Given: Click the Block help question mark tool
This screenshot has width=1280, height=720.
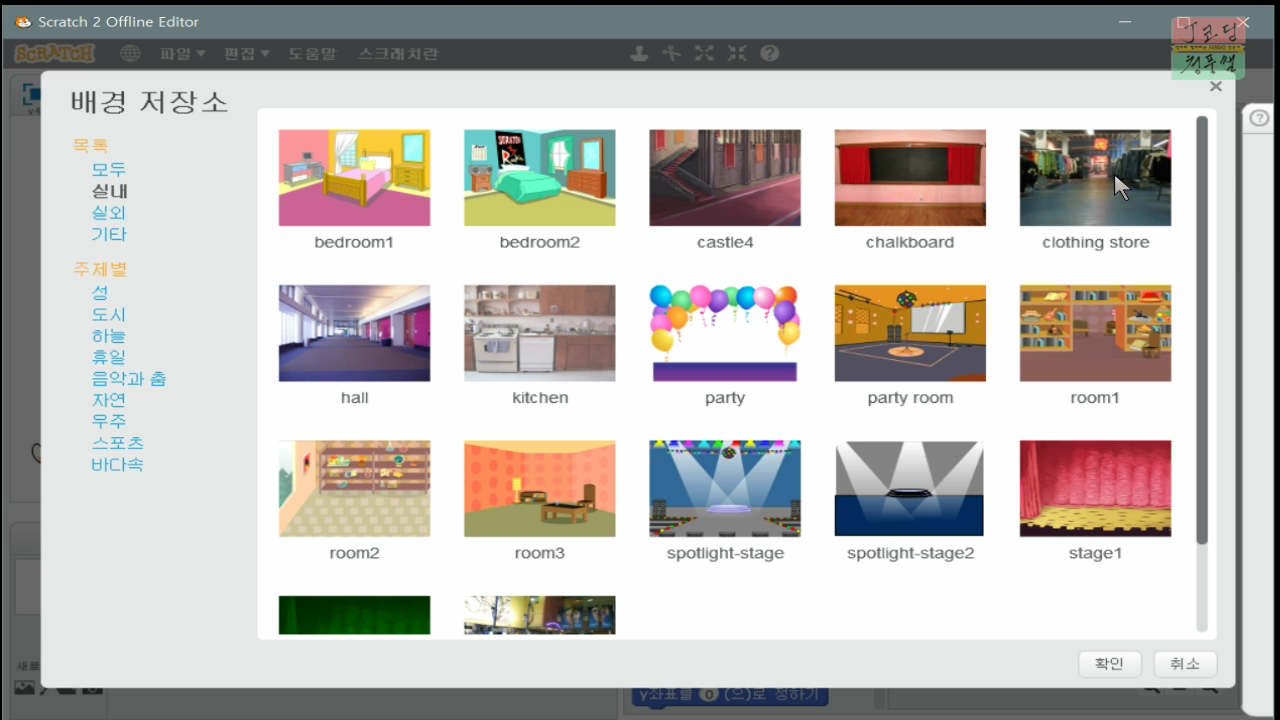Looking at the screenshot, I should click(769, 53).
